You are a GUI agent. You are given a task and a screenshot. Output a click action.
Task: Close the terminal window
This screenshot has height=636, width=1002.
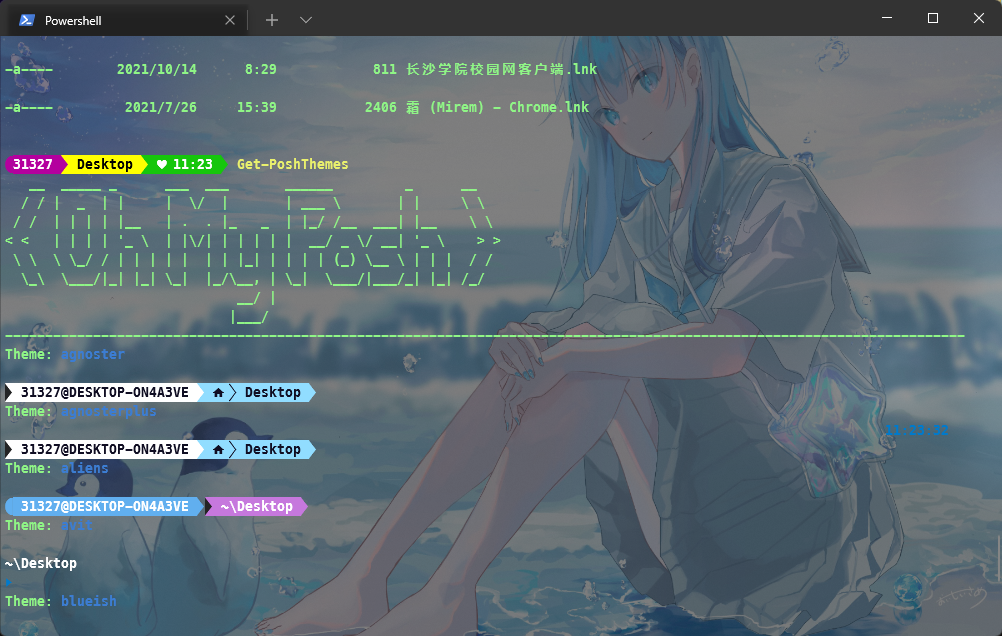click(x=978, y=18)
